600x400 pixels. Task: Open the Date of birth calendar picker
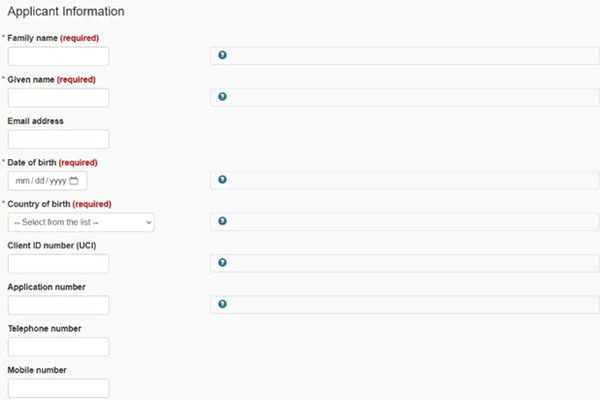pos(74,181)
